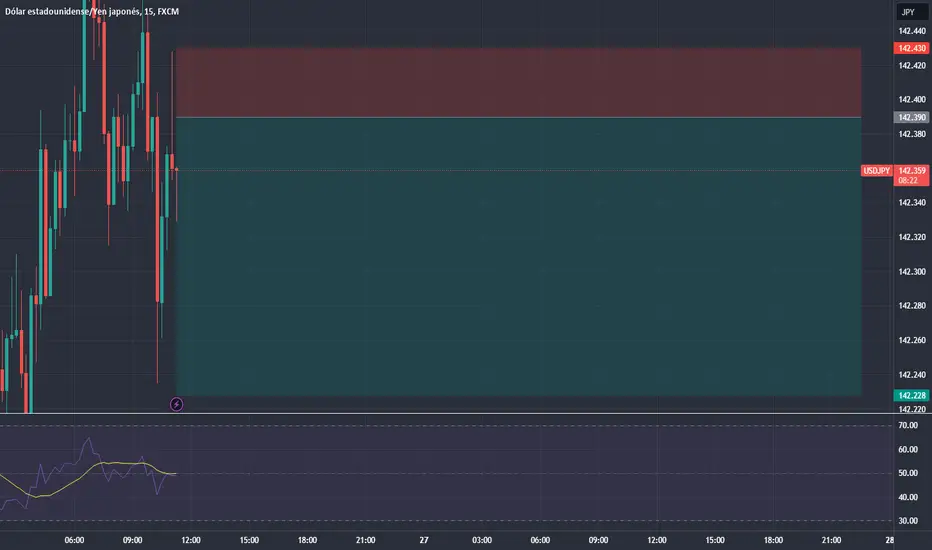Screen dimensions: 932x550
Task: Click the 40.00 RSI scale label
Action: (x=908, y=497)
